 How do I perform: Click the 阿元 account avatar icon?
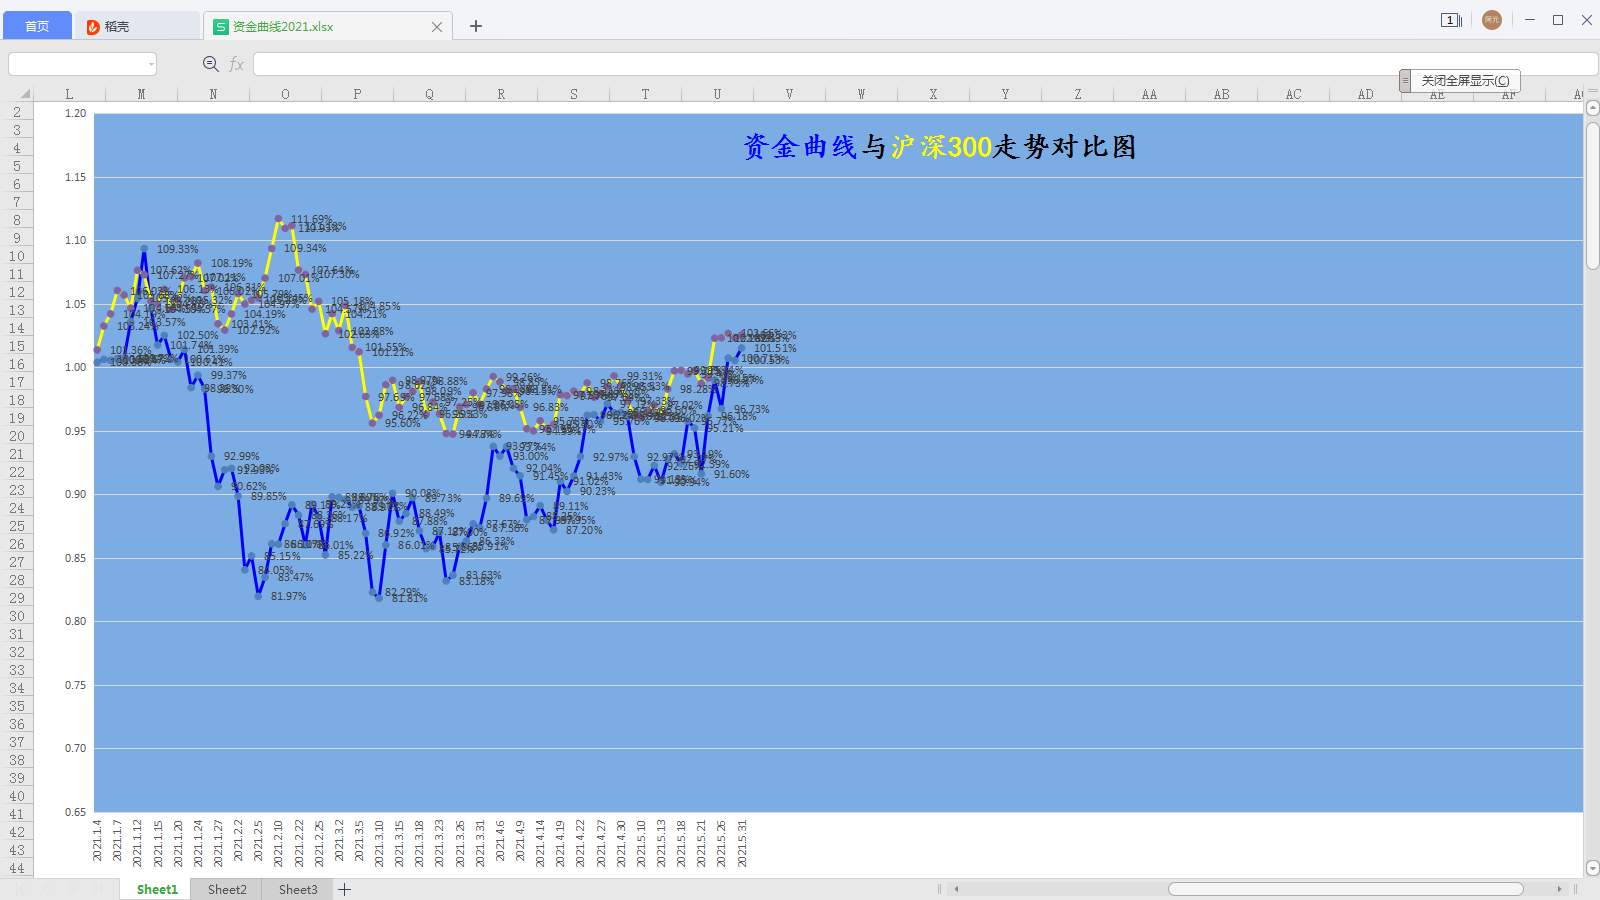(x=1492, y=20)
